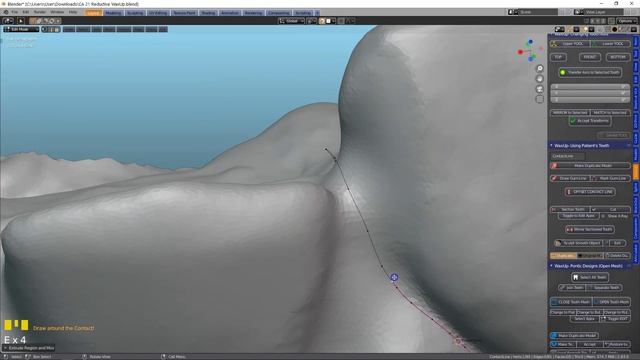
Task: Switch to the Modeling workspace tab
Action: 113,13
